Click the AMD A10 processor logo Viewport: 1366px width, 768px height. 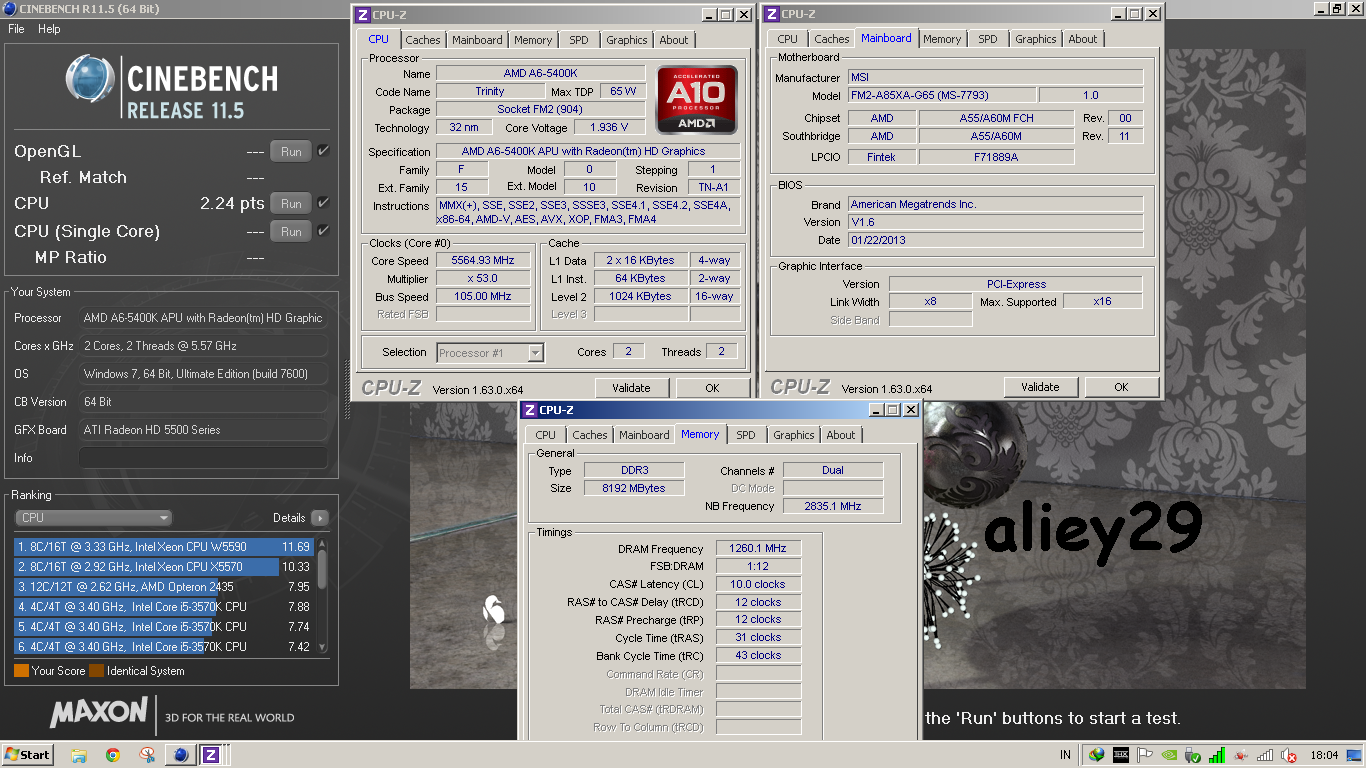[x=697, y=100]
